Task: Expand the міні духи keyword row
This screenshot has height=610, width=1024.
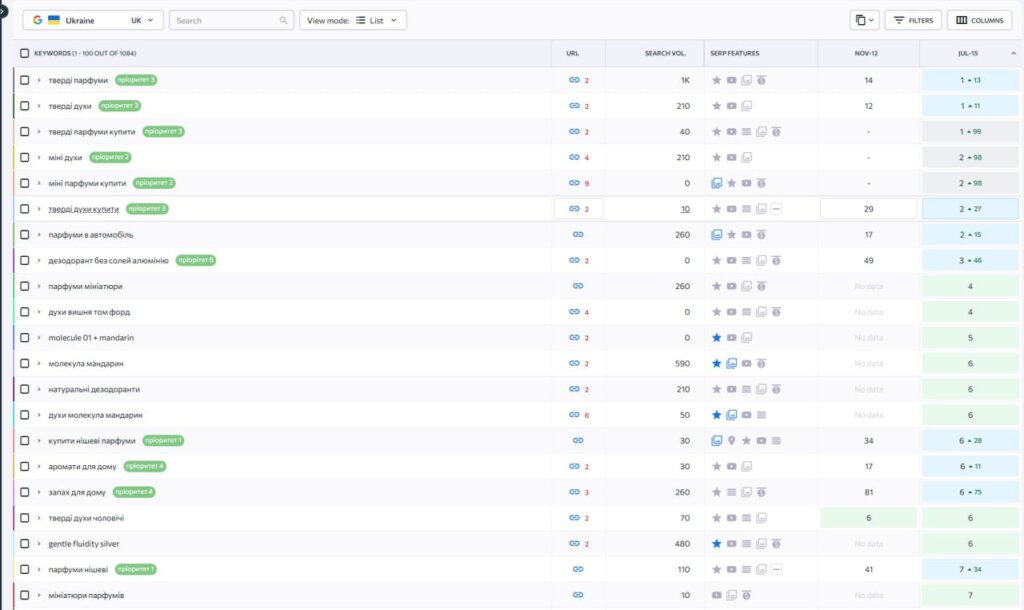Action: click(x=39, y=157)
